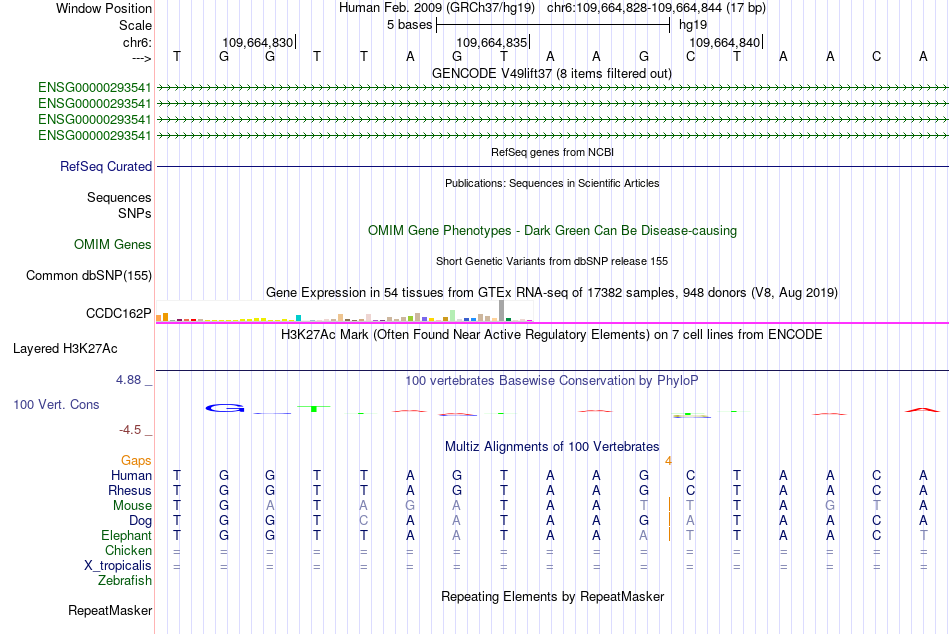
Task: Click the GTEx Gene Expression track title
Action: 552,293
